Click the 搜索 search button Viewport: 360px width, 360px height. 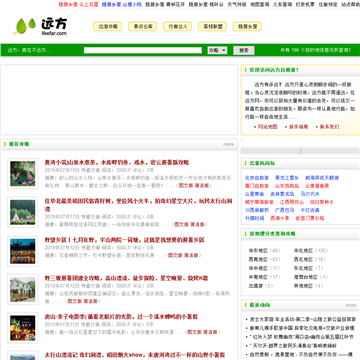[x=244, y=50]
